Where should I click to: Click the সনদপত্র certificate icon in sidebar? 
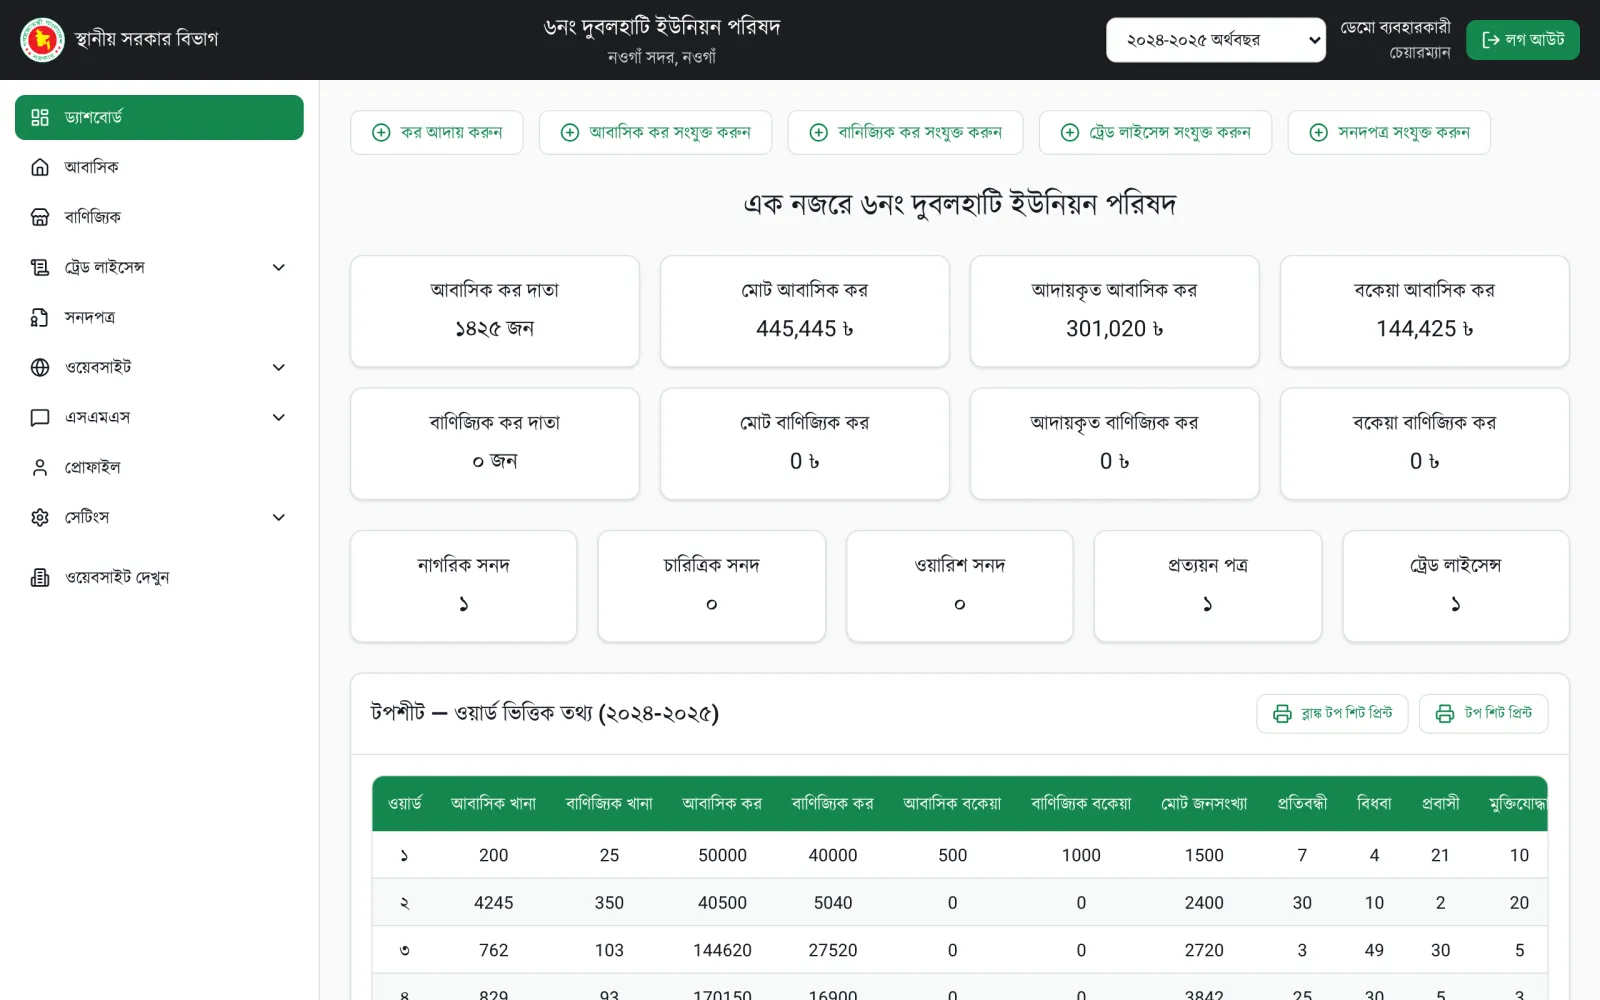(x=40, y=317)
